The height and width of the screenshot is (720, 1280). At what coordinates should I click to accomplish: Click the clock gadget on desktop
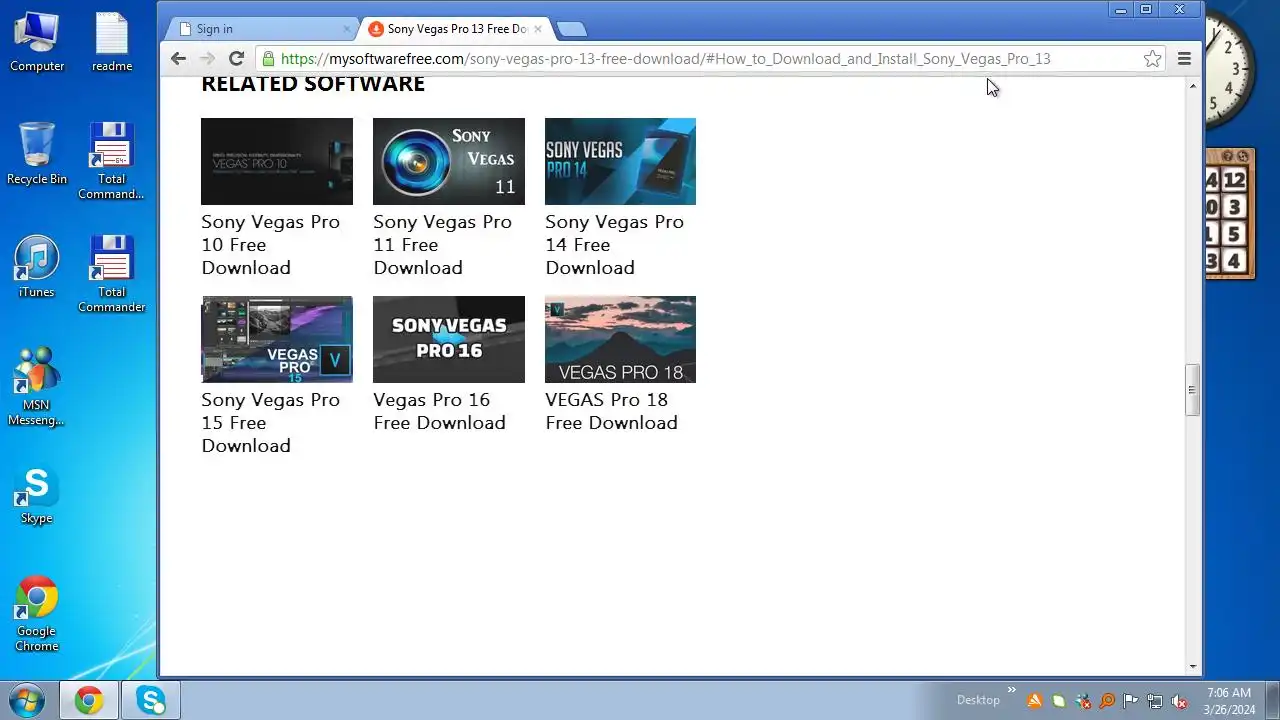pos(1231,72)
